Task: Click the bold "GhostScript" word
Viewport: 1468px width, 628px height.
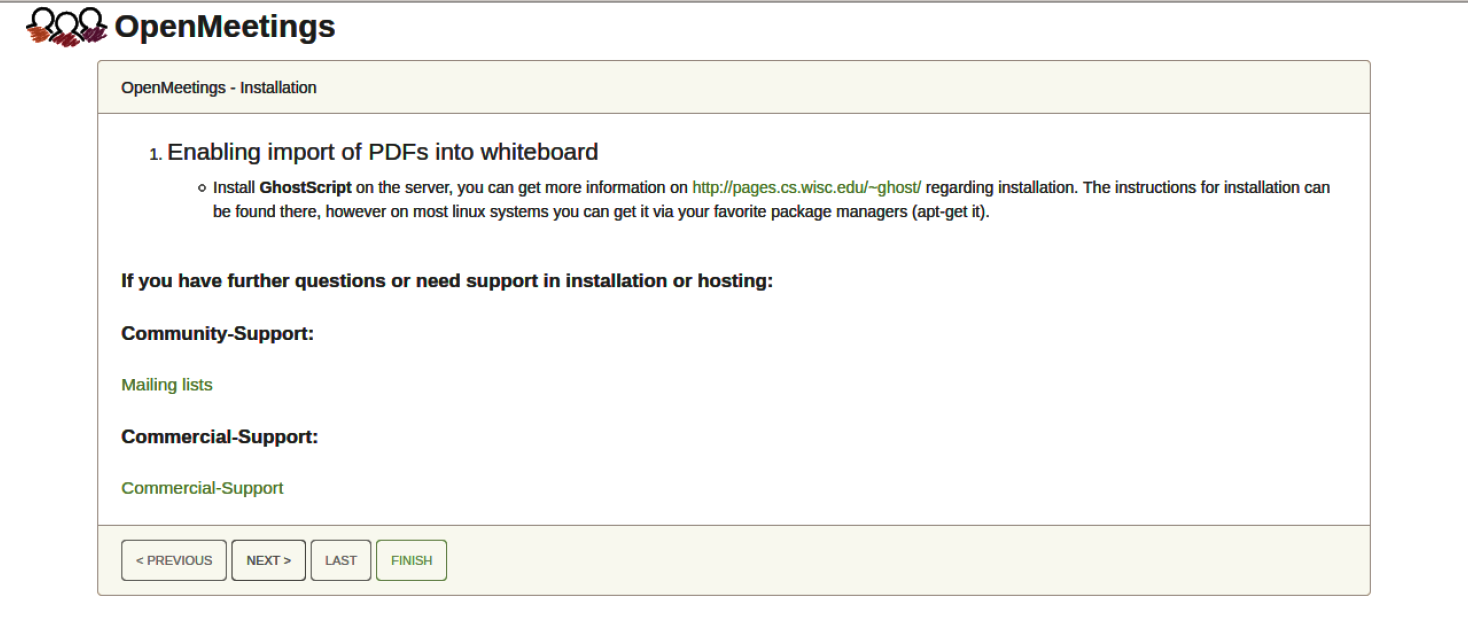Action: tap(305, 187)
